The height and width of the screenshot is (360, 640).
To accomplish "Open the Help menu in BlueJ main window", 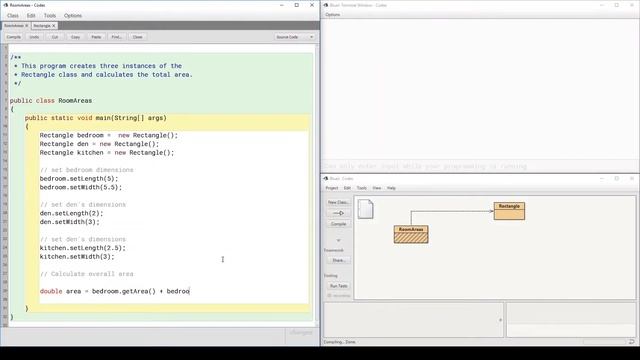I will (391, 188).
